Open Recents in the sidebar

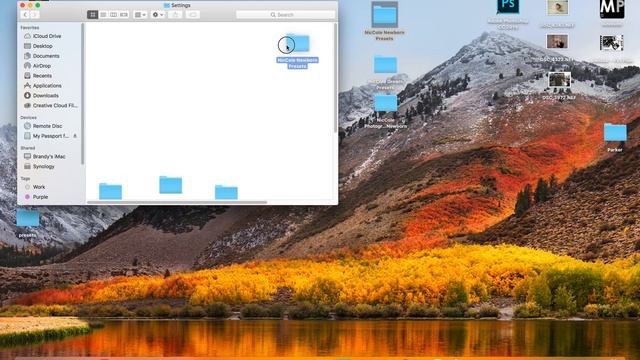pyautogui.click(x=42, y=76)
